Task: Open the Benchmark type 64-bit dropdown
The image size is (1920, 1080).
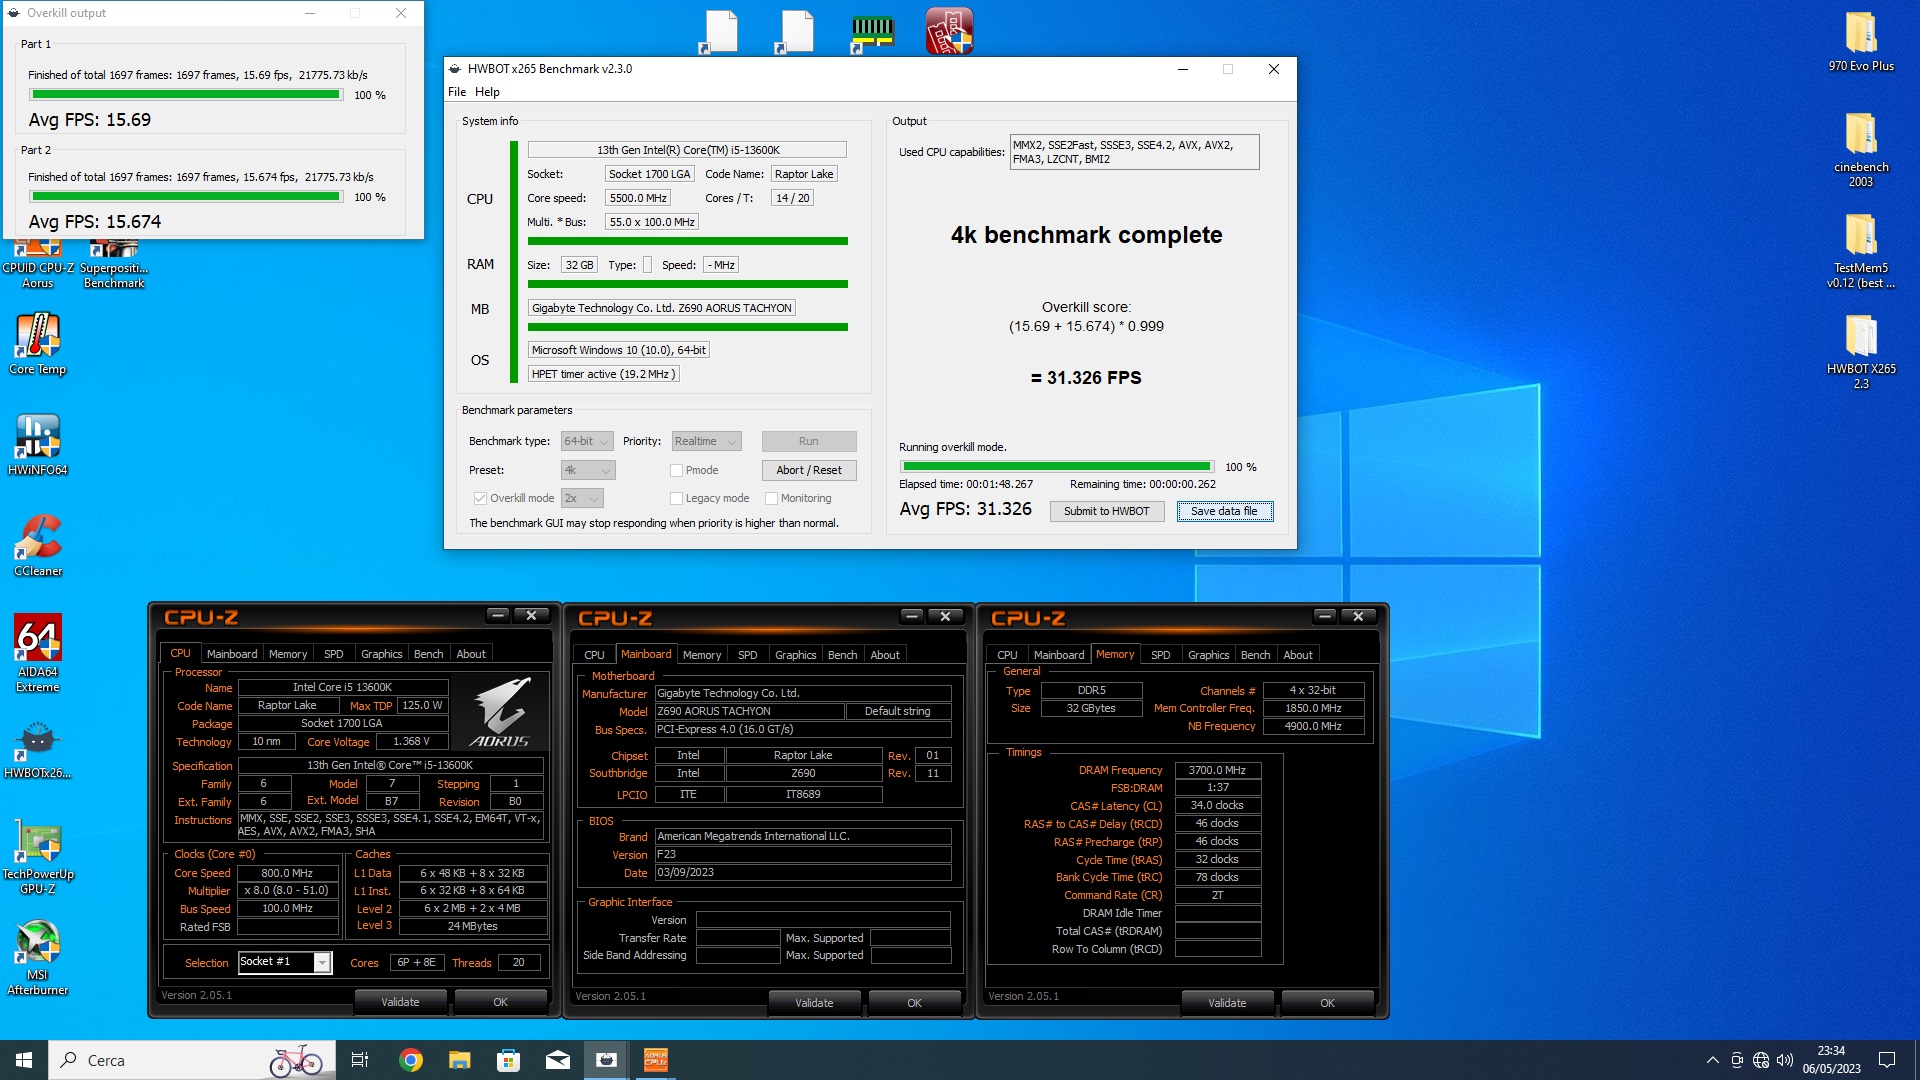Action: coord(587,441)
